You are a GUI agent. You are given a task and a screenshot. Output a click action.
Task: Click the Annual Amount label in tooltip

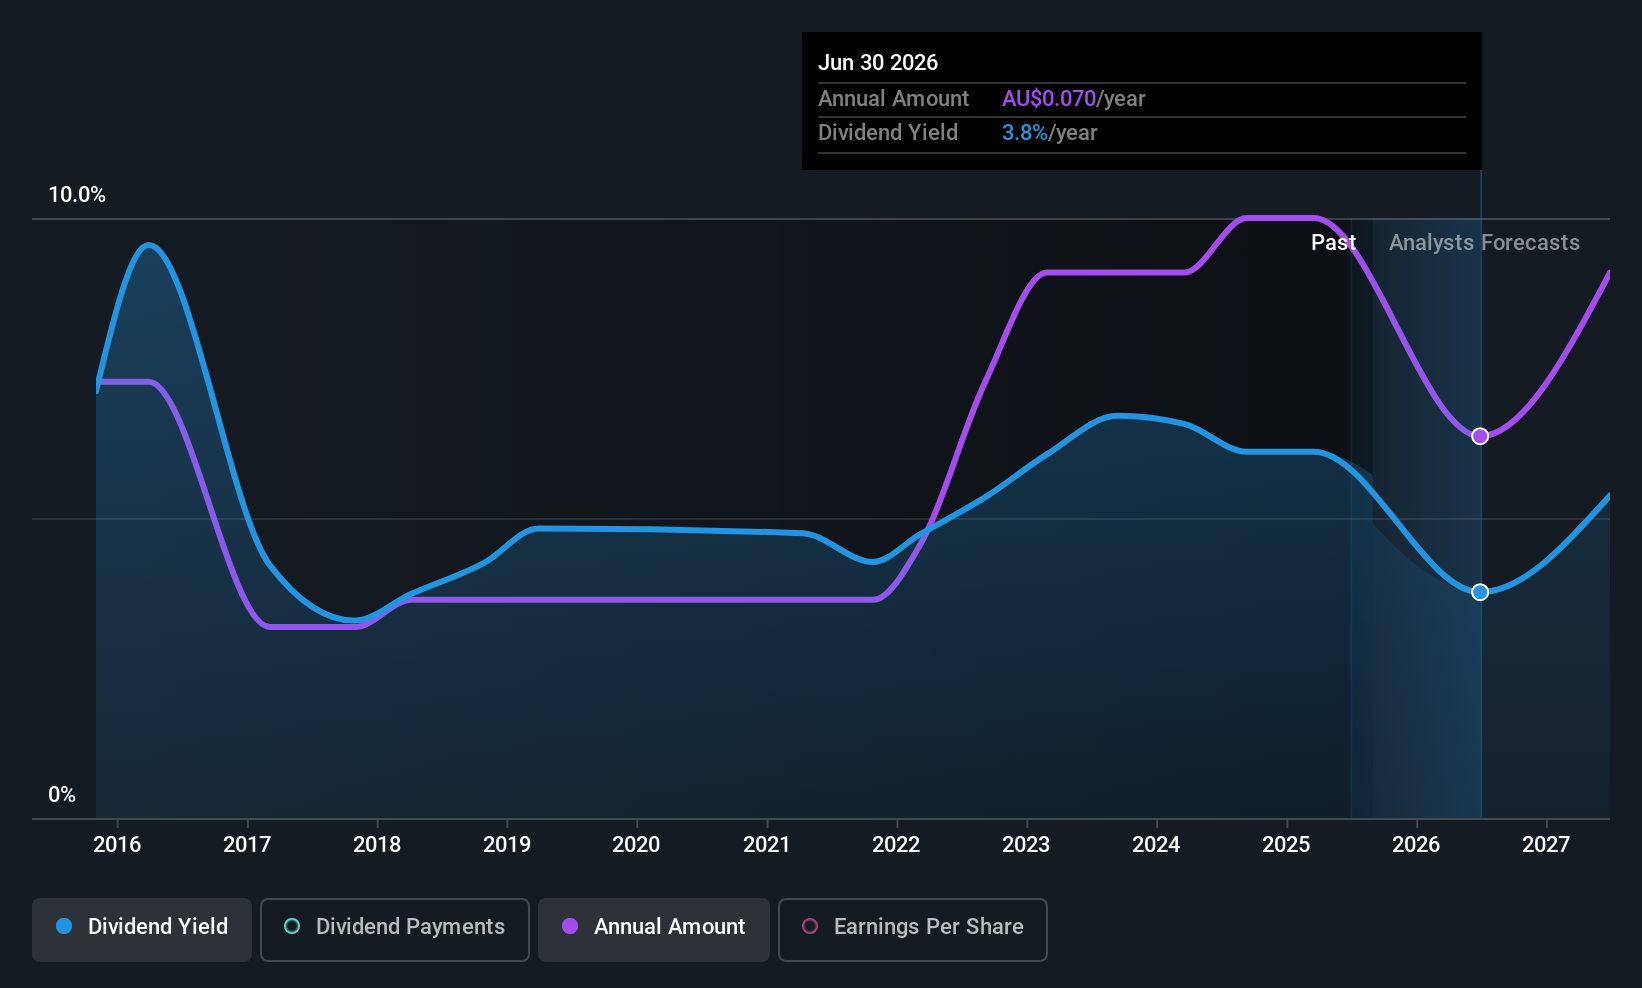(893, 98)
